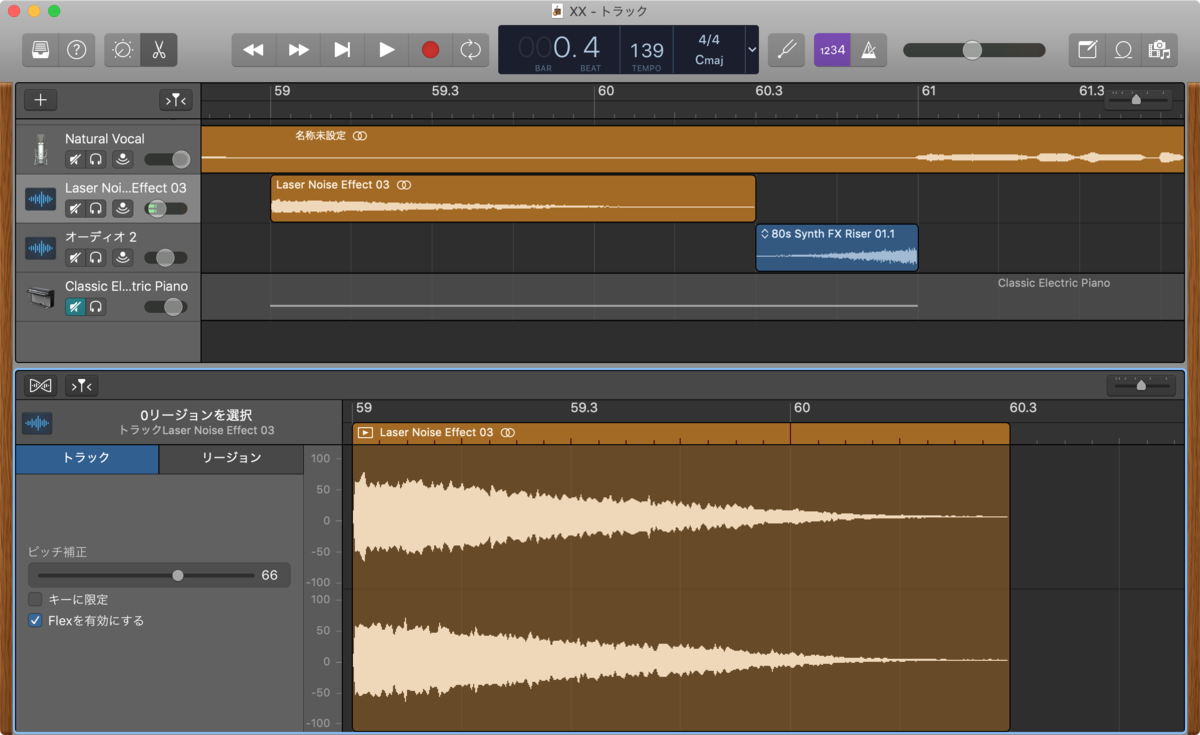1200x735 pixels.
Task: Select Classic Electric Piano track icon
Action: point(40,297)
